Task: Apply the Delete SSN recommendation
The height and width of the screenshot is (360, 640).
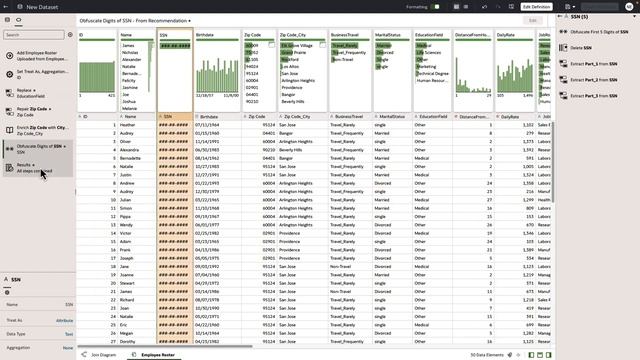Action: pos(576,48)
